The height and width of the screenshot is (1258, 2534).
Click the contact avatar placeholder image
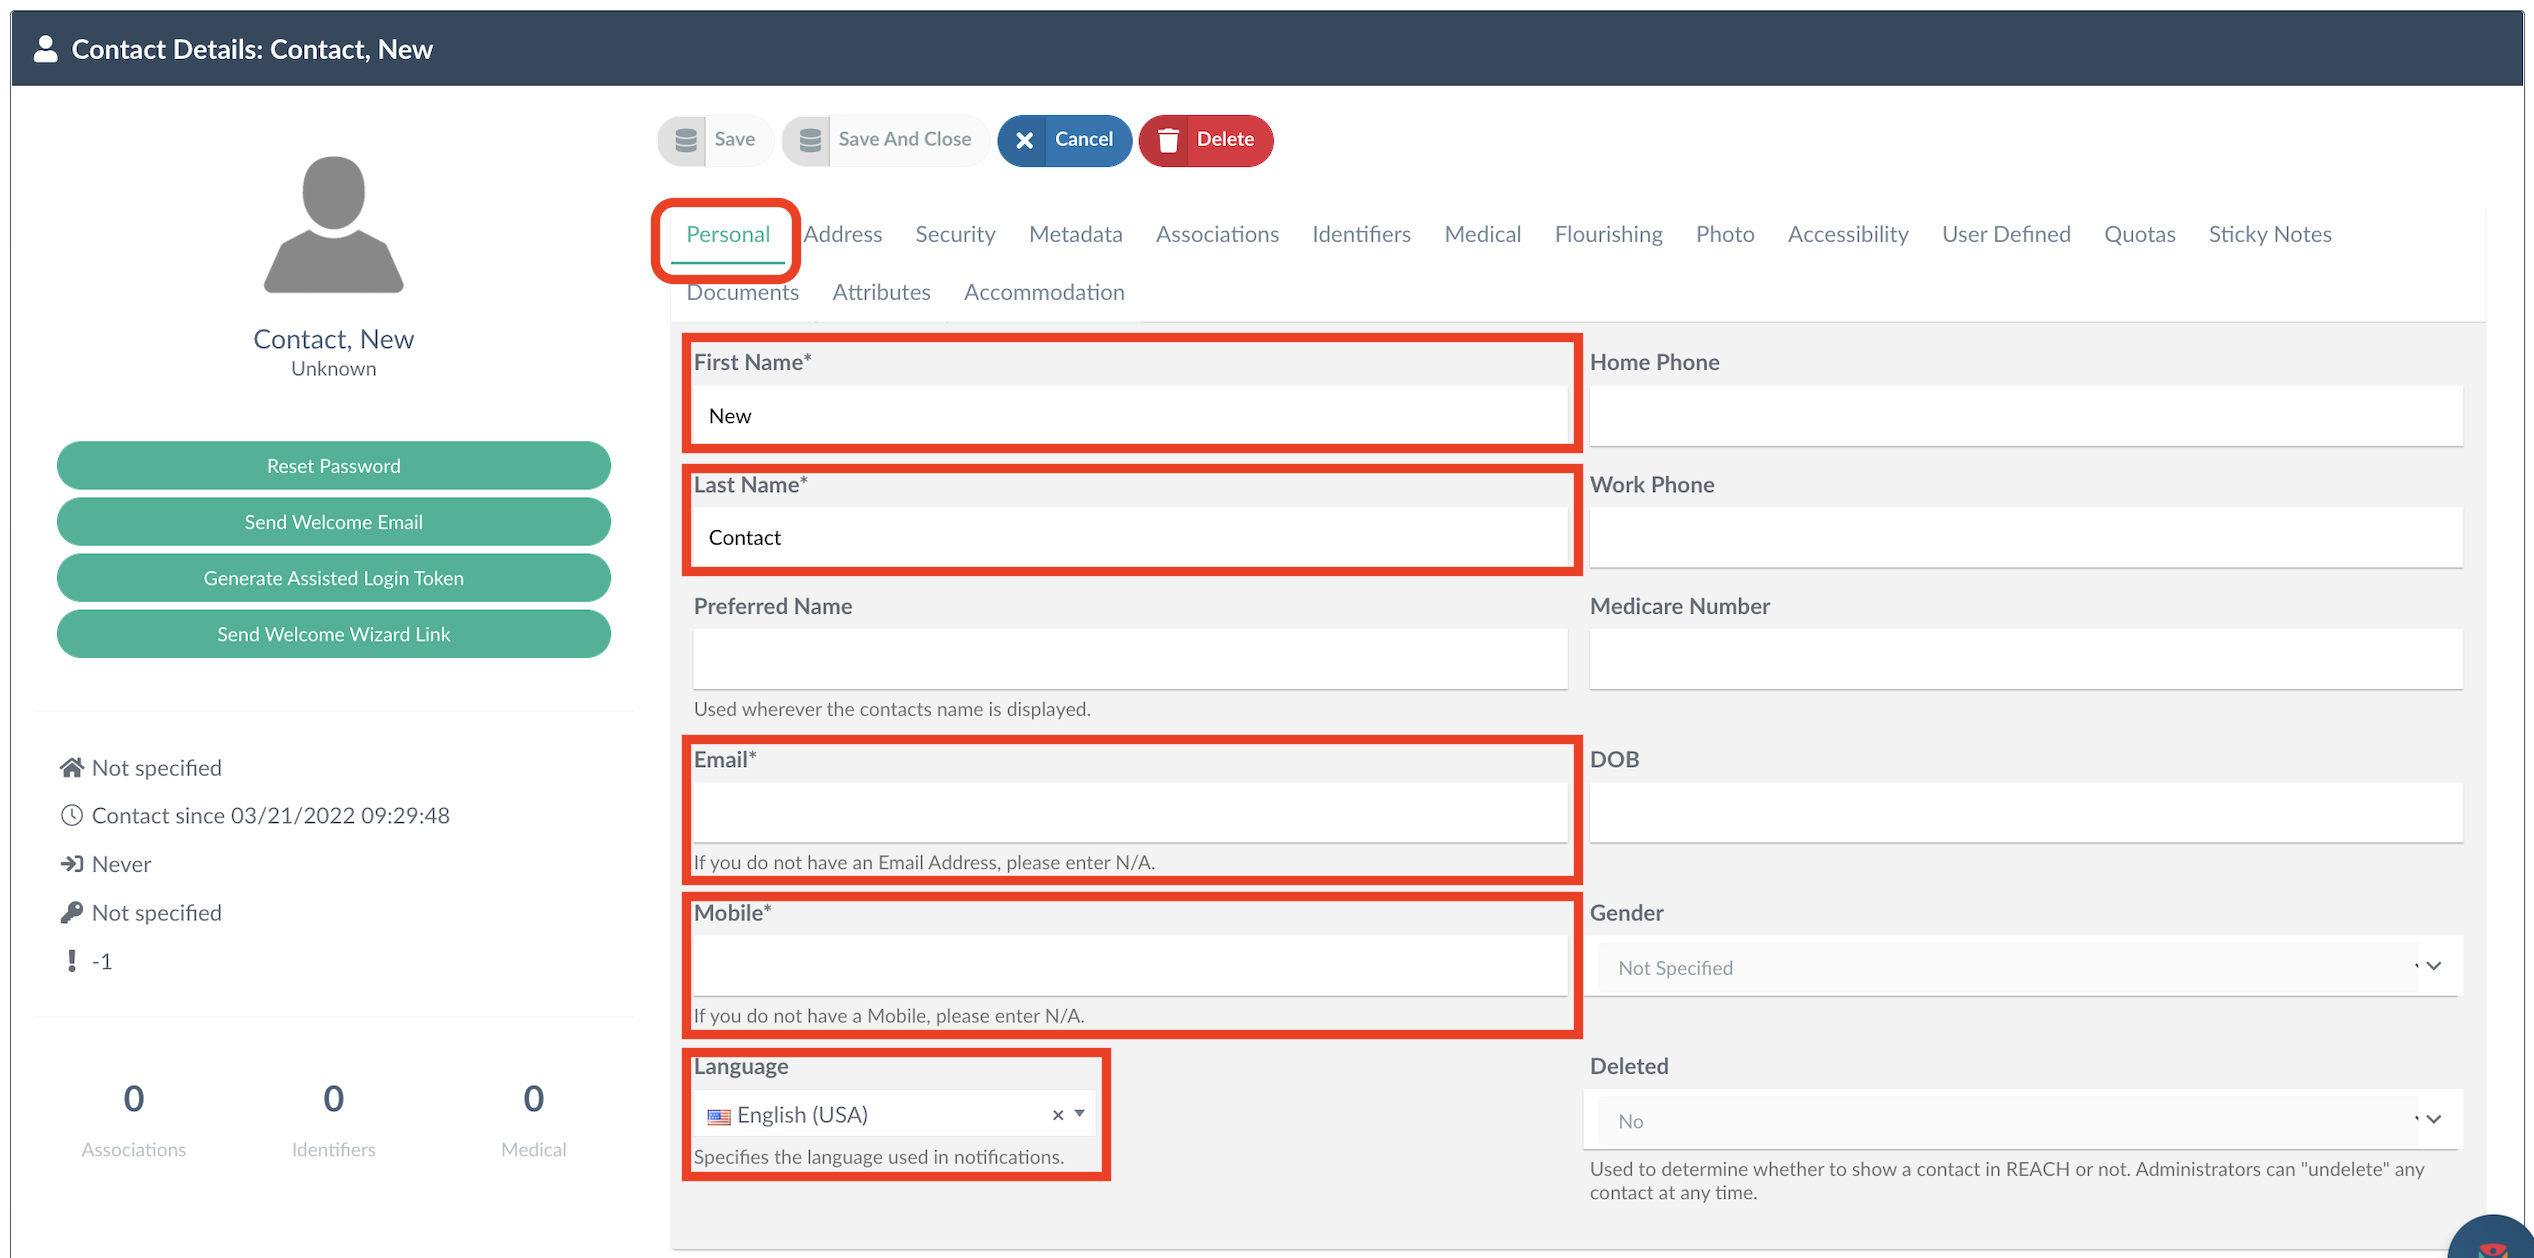[x=333, y=225]
